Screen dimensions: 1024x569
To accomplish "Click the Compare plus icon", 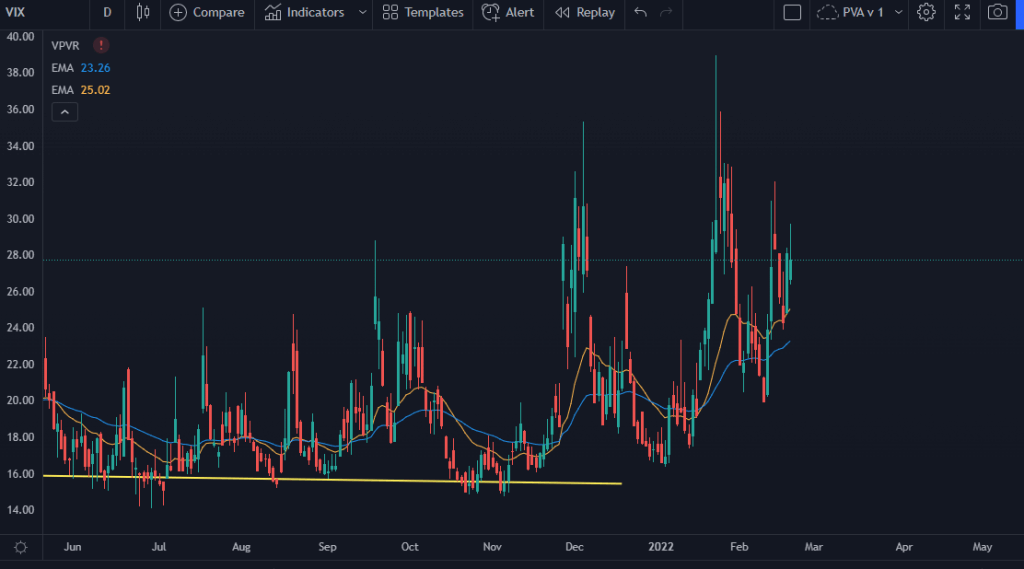I will tap(178, 12).
